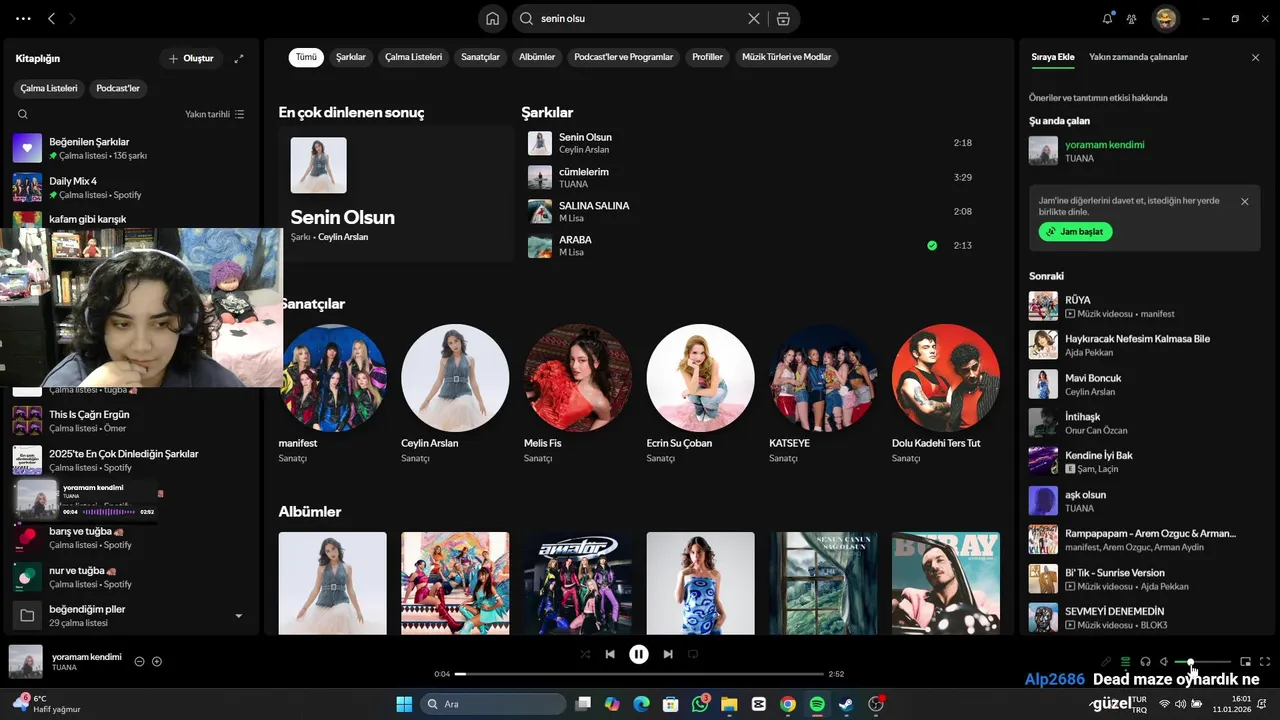Expand the library panel with the arrows icon
This screenshot has width=1280, height=720.
[x=239, y=59]
